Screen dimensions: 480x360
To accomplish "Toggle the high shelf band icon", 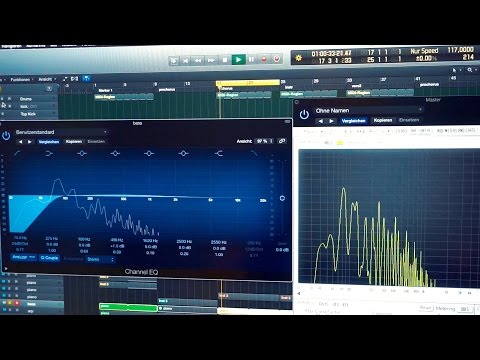I will pyautogui.click(x=219, y=153).
